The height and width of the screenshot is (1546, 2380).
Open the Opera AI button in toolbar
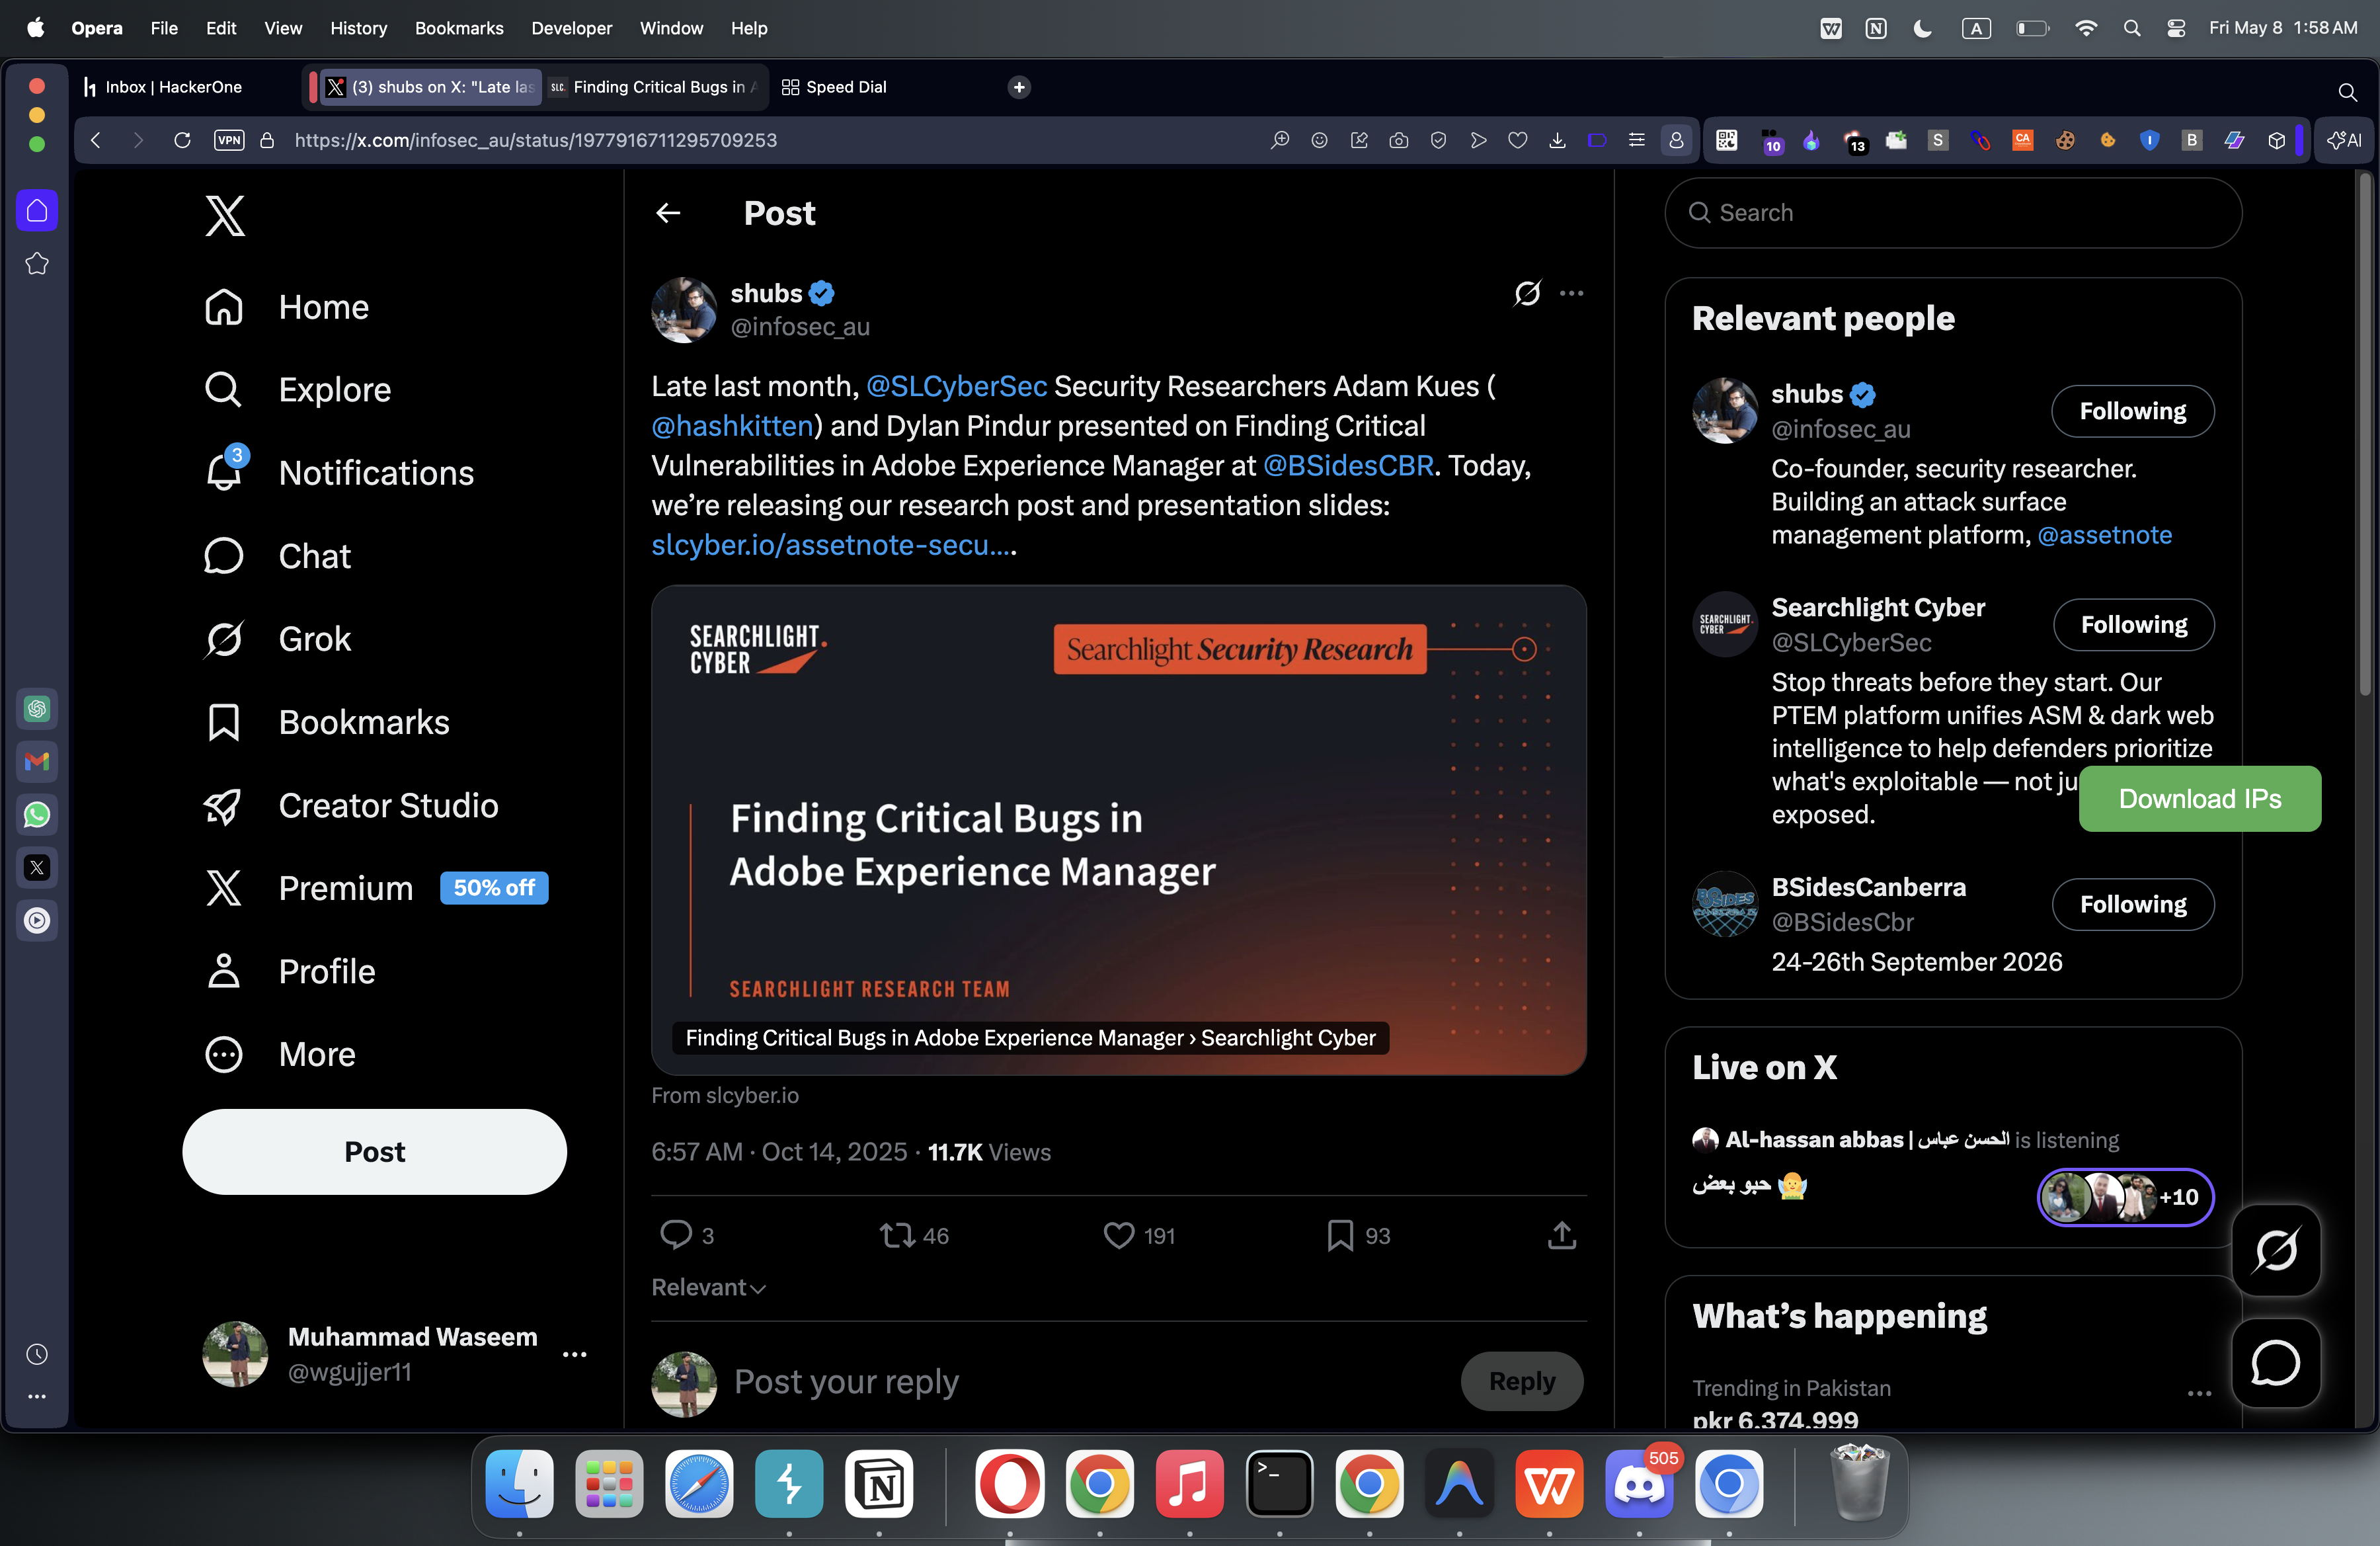[2343, 140]
